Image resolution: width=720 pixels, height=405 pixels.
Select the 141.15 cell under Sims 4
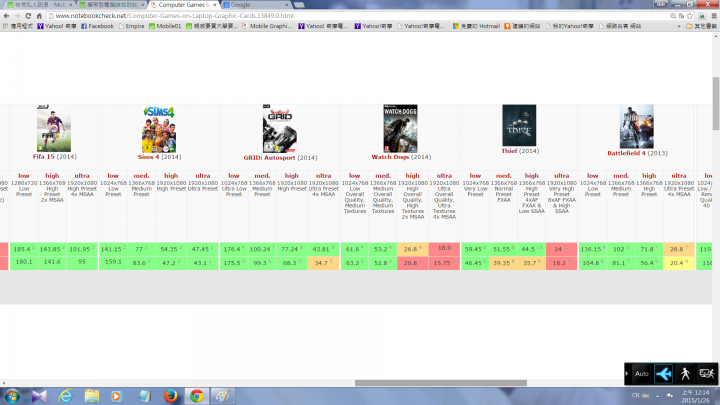(x=113, y=249)
